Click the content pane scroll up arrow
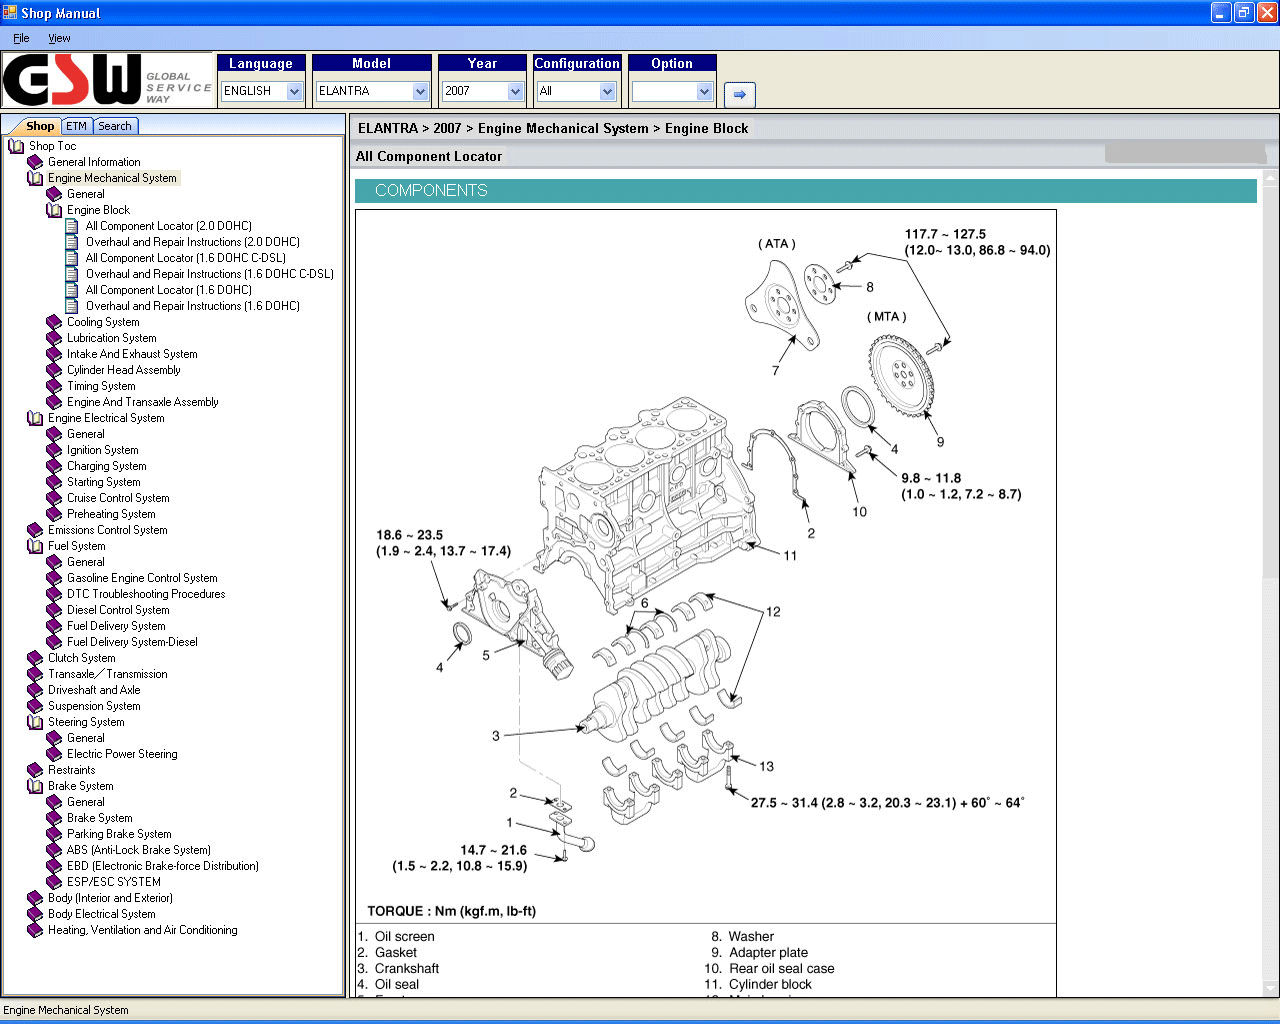This screenshot has width=1280, height=1024. click(1271, 176)
